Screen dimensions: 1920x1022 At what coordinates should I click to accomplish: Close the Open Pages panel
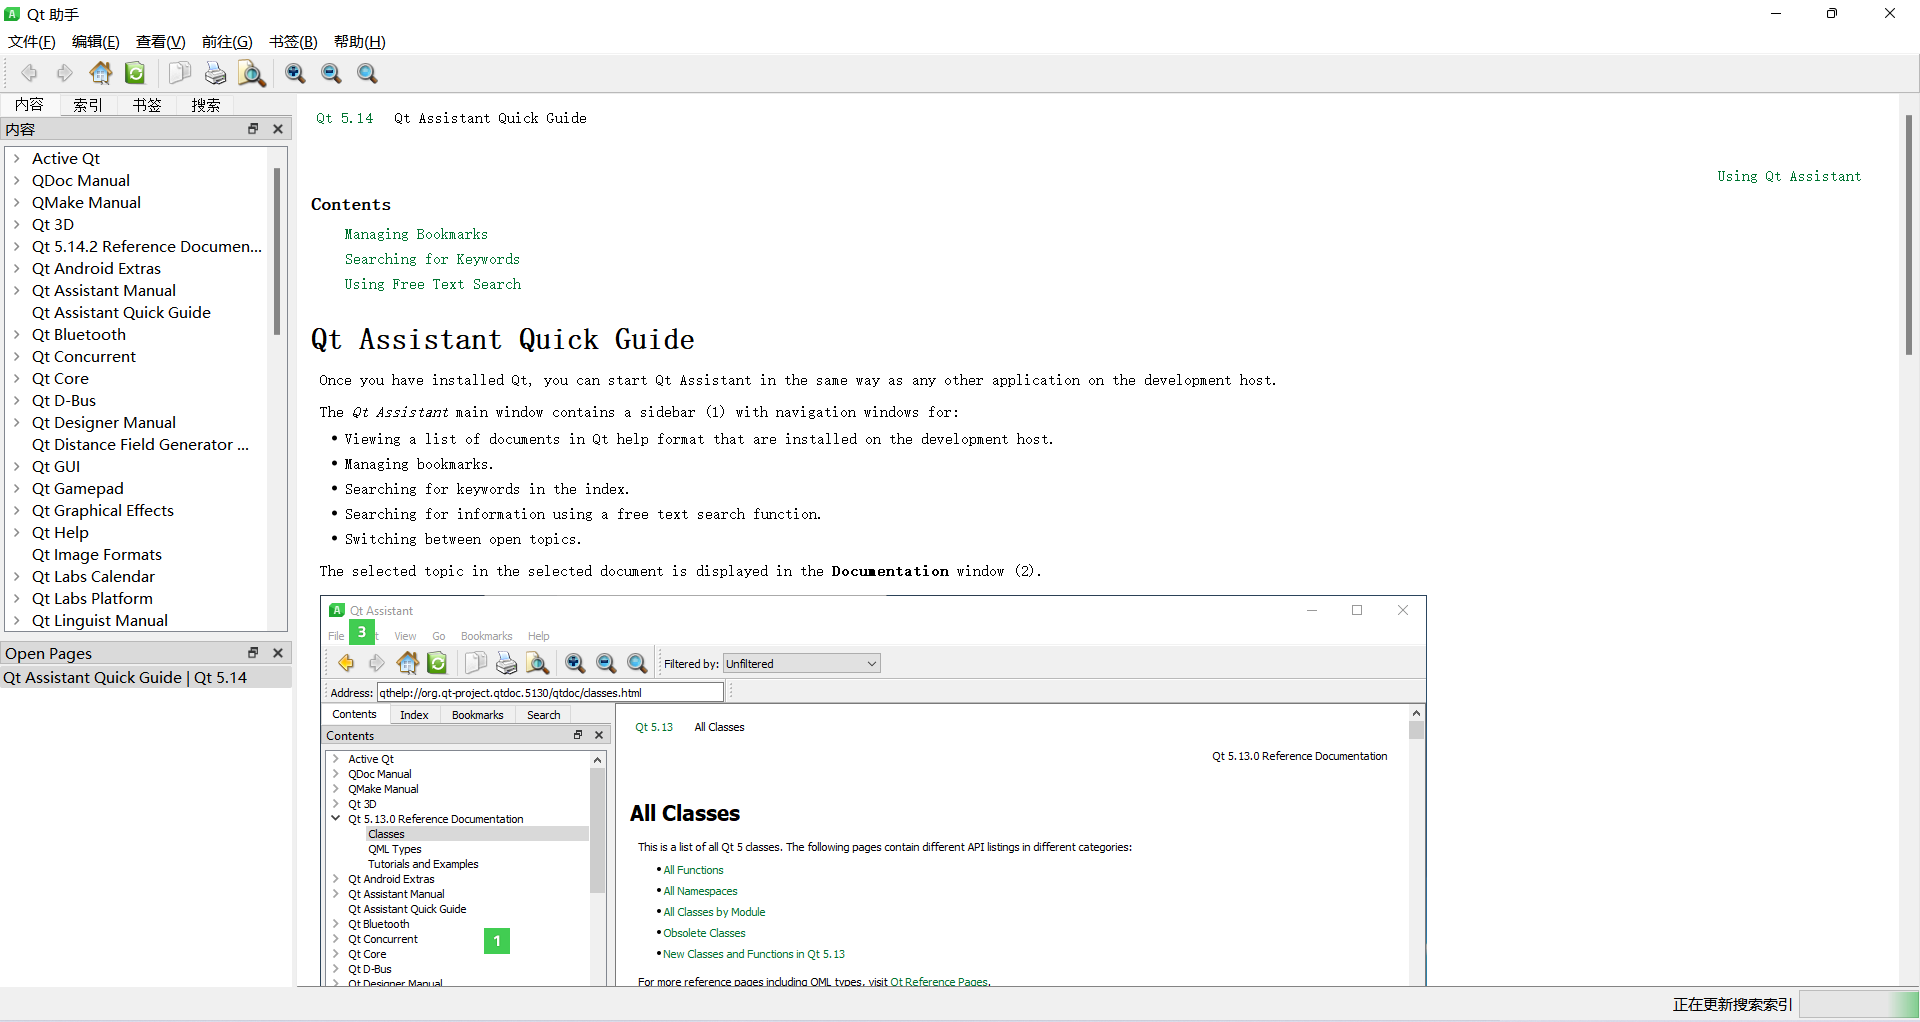pyautogui.click(x=278, y=653)
